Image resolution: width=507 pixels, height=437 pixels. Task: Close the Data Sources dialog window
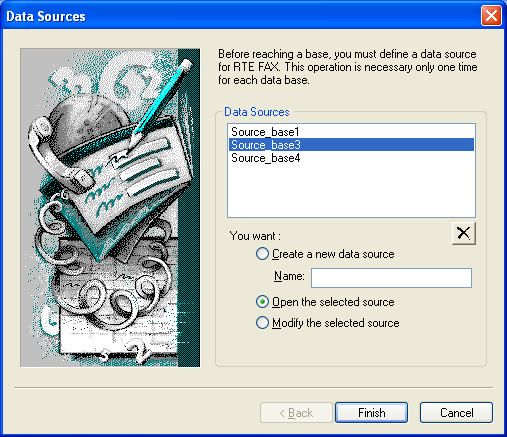[491, 16]
